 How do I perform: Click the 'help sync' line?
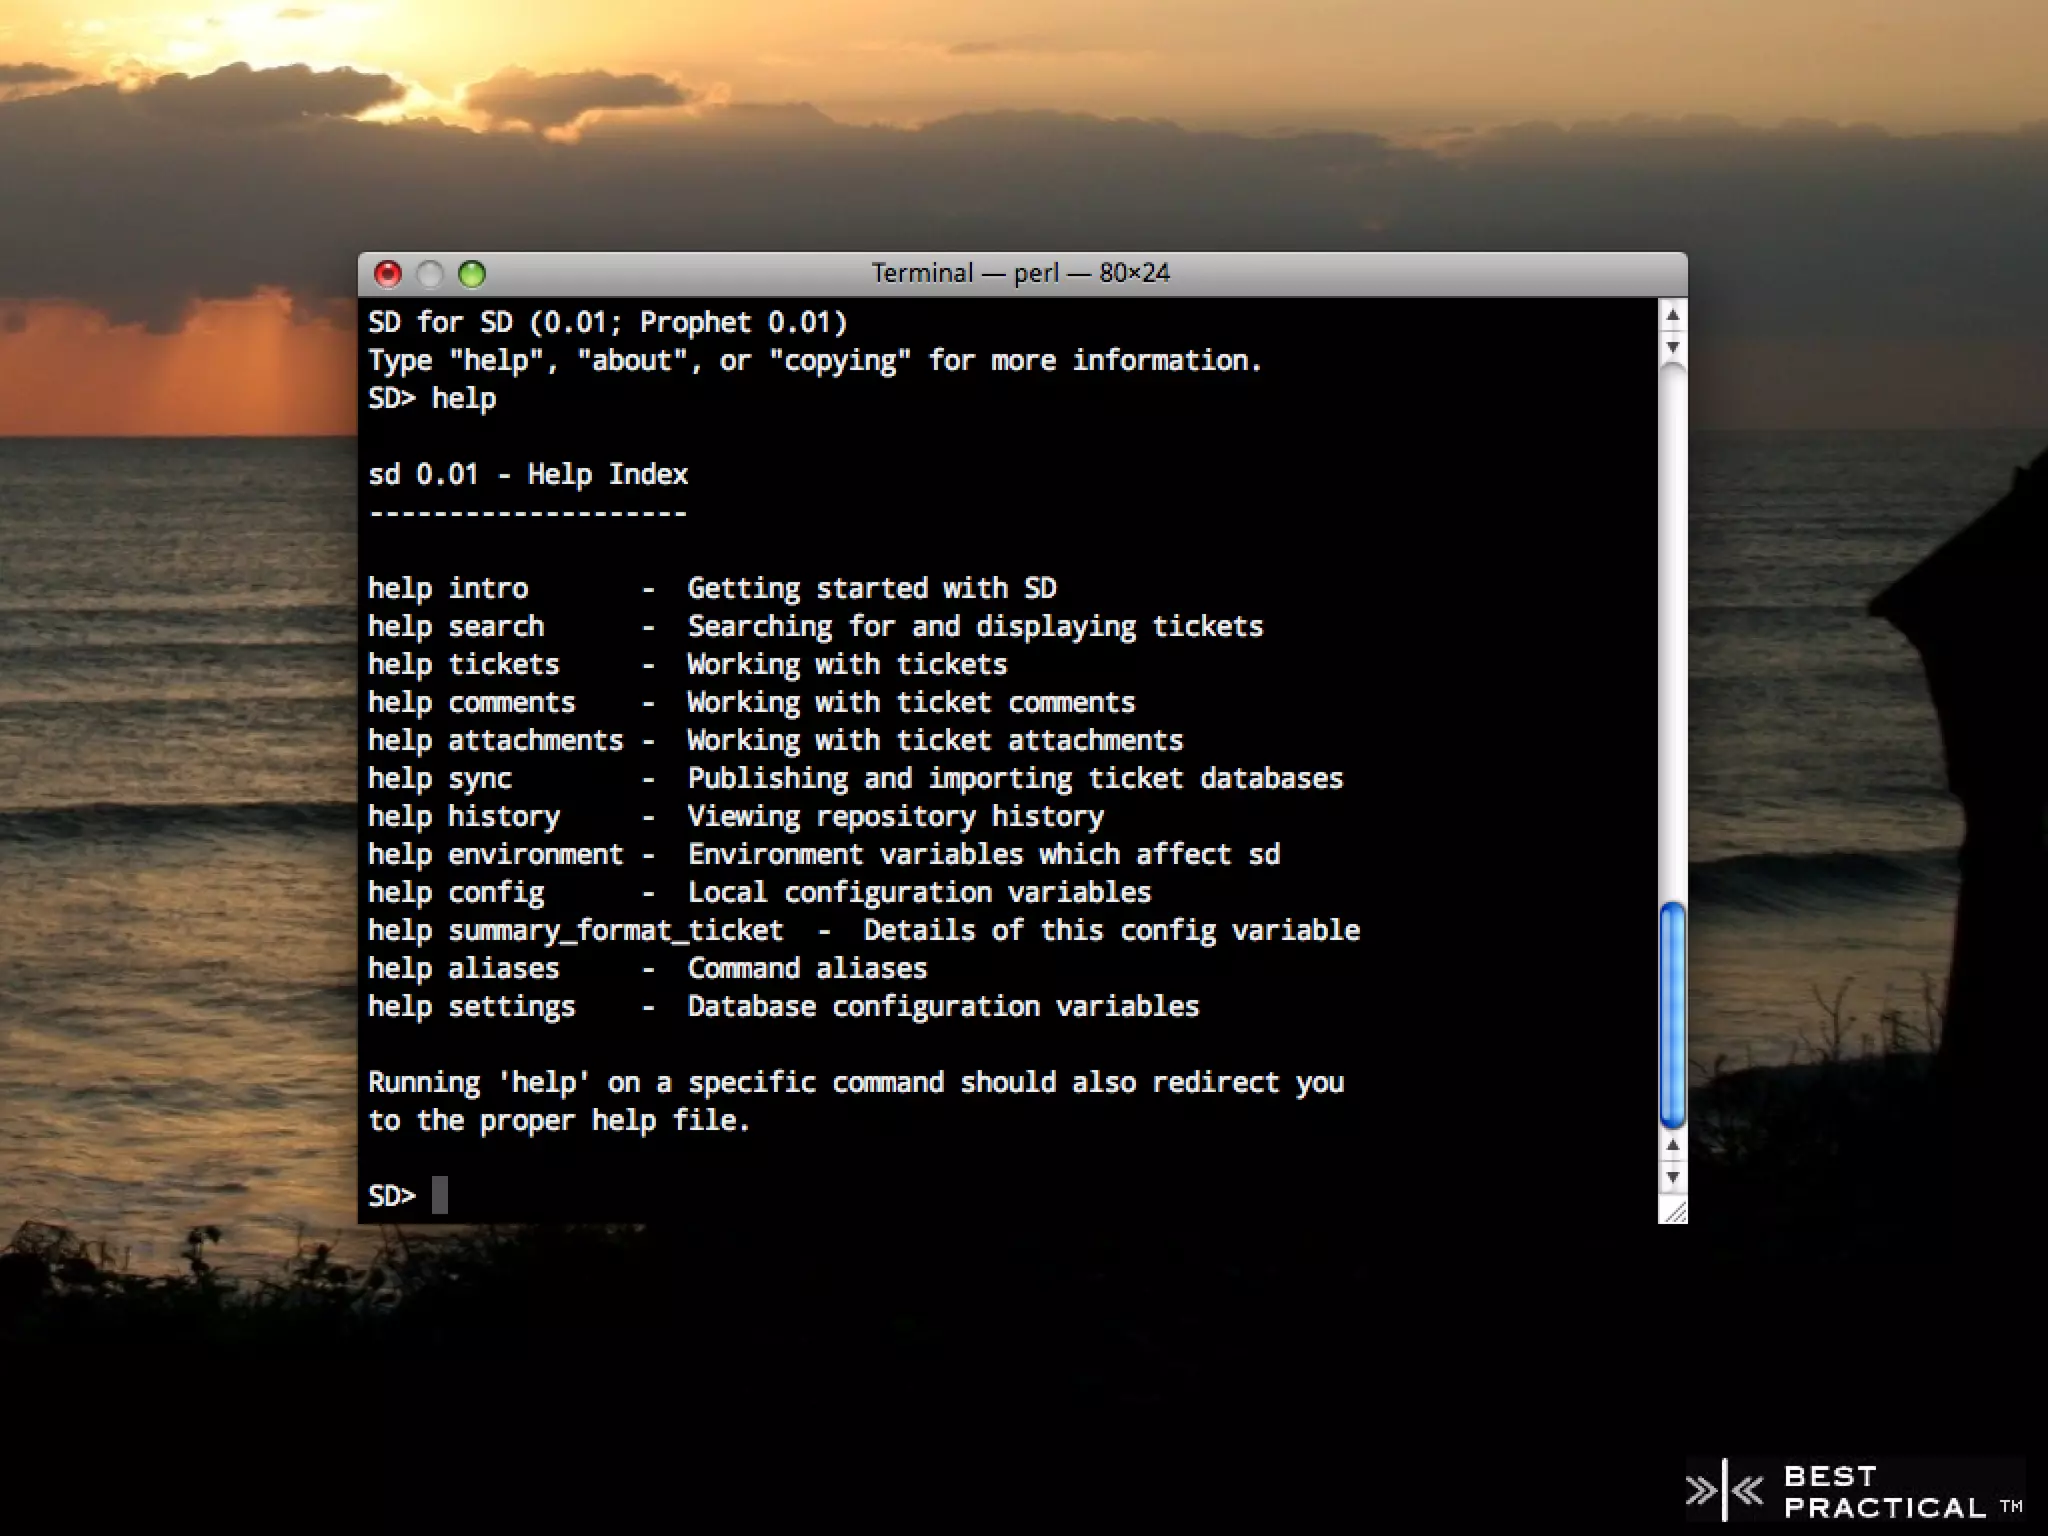(440, 778)
